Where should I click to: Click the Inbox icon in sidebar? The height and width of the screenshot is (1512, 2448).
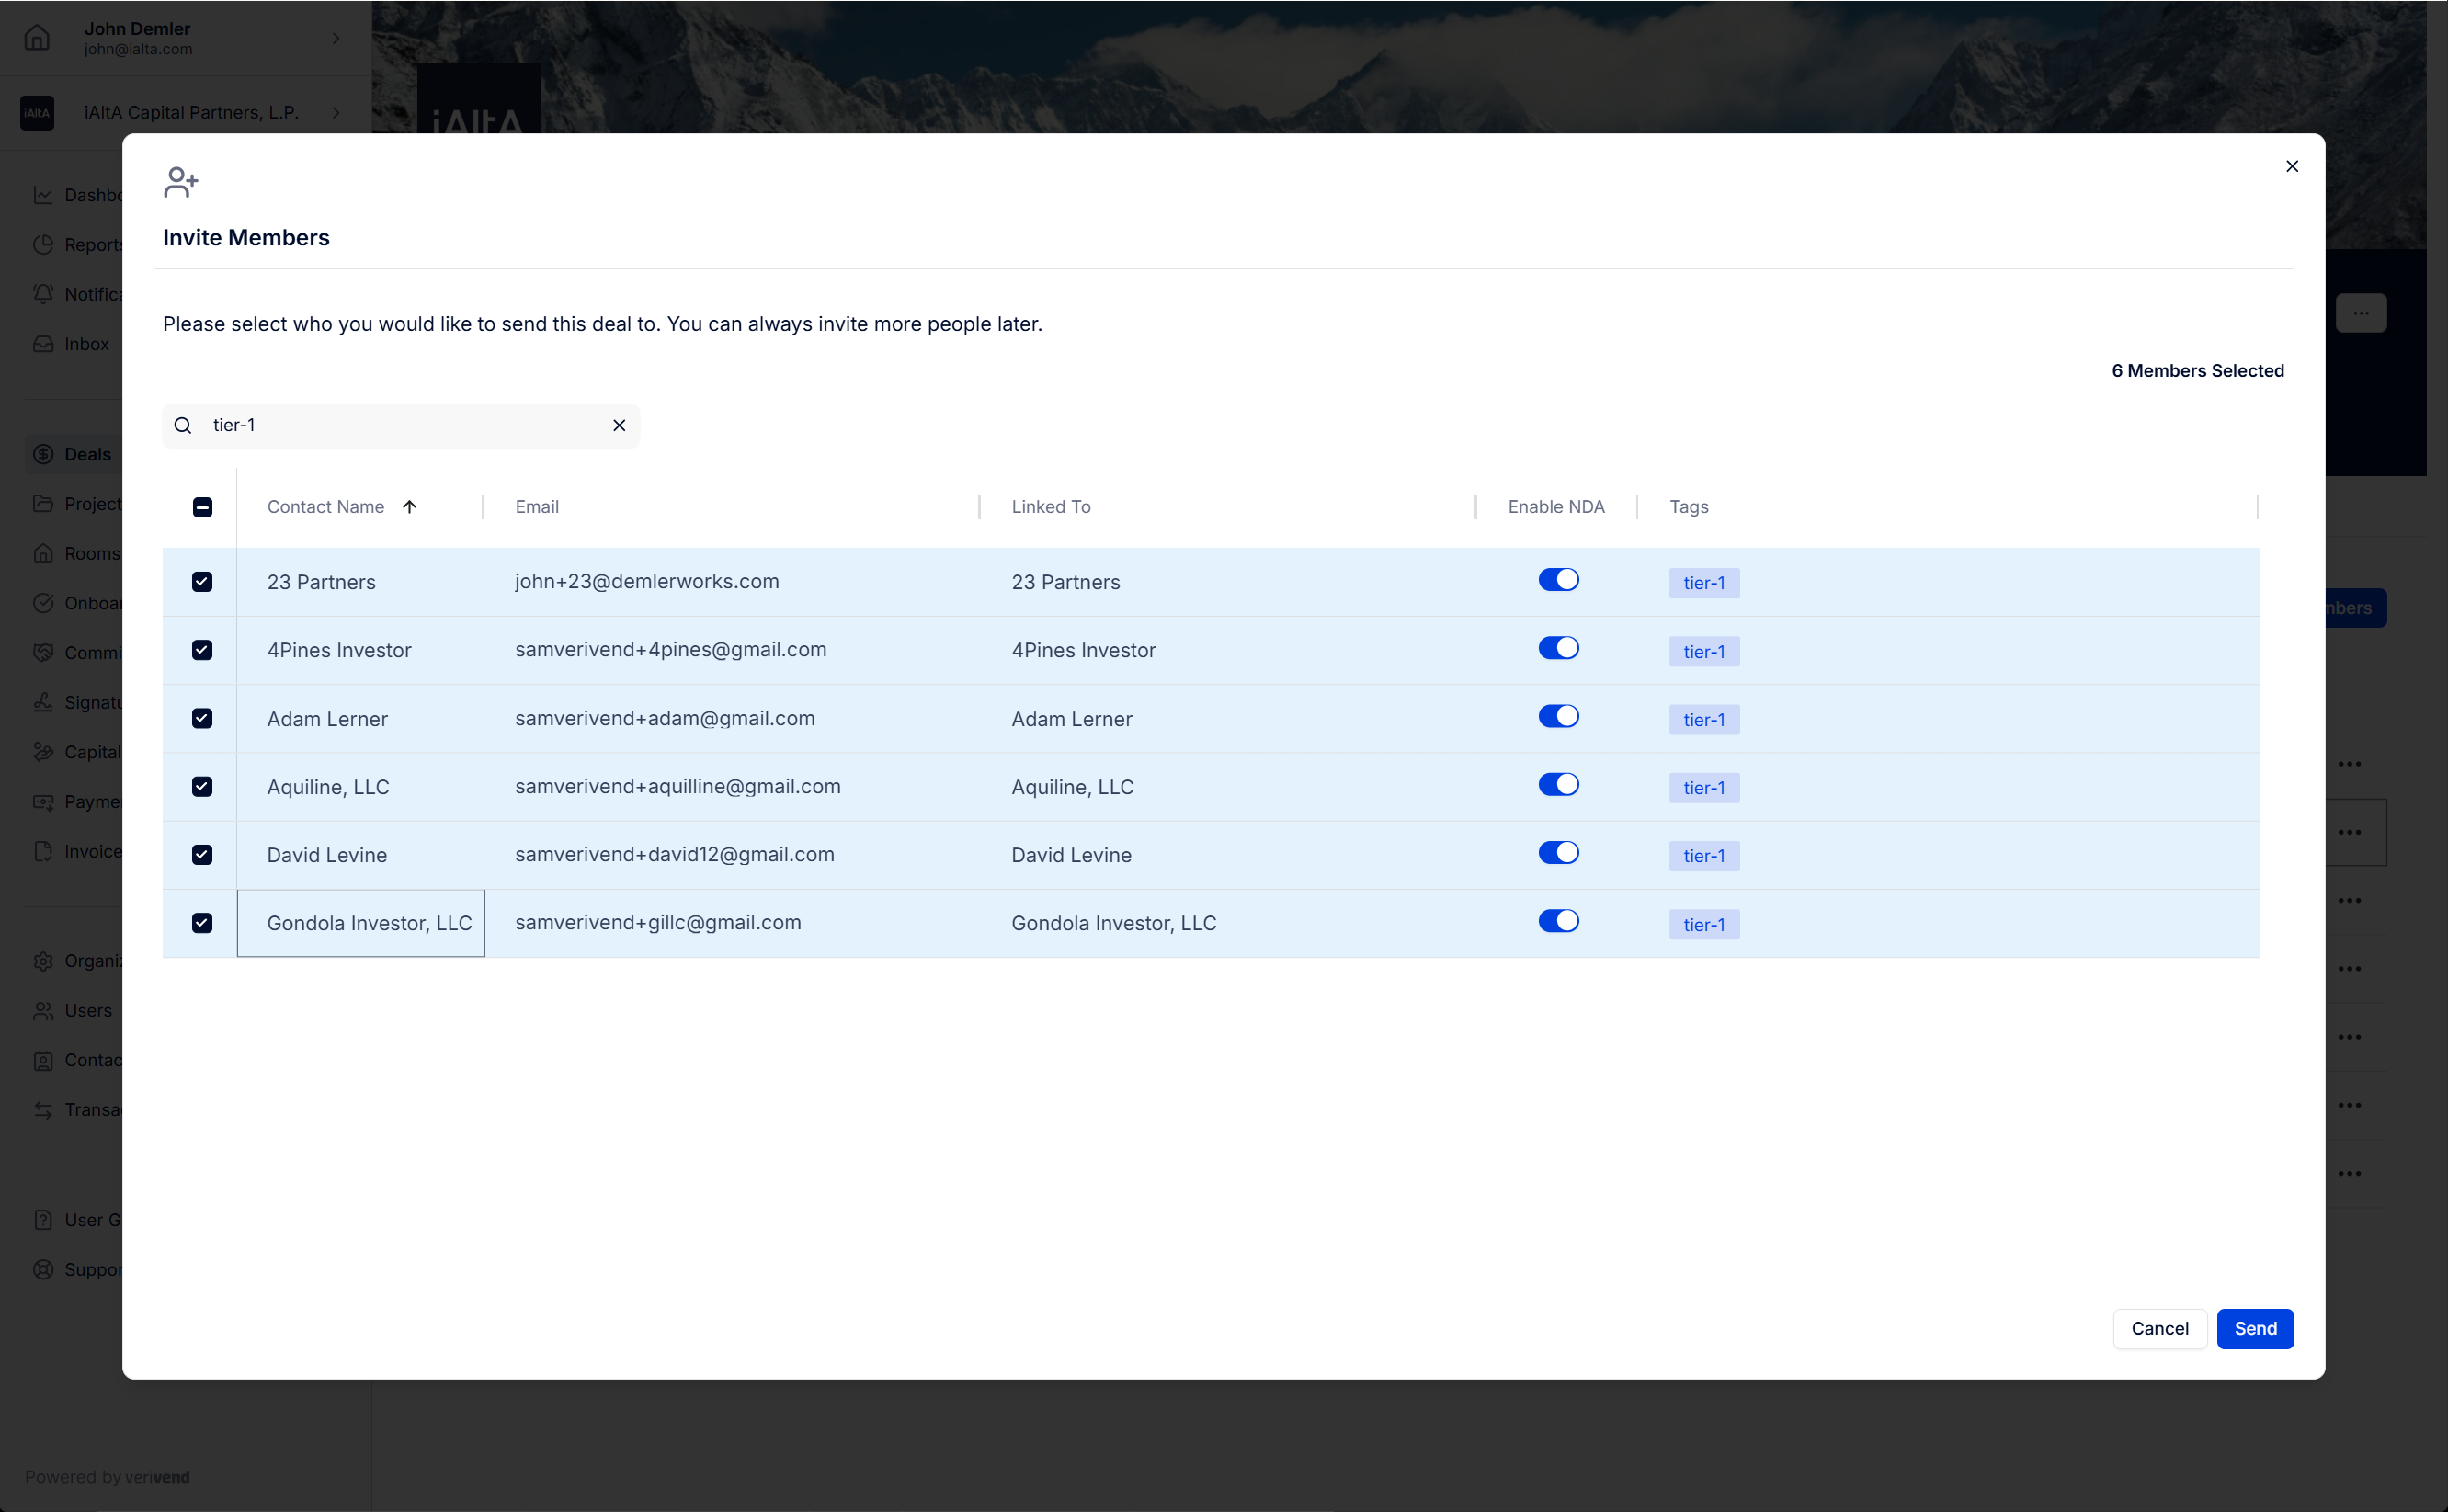43,344
